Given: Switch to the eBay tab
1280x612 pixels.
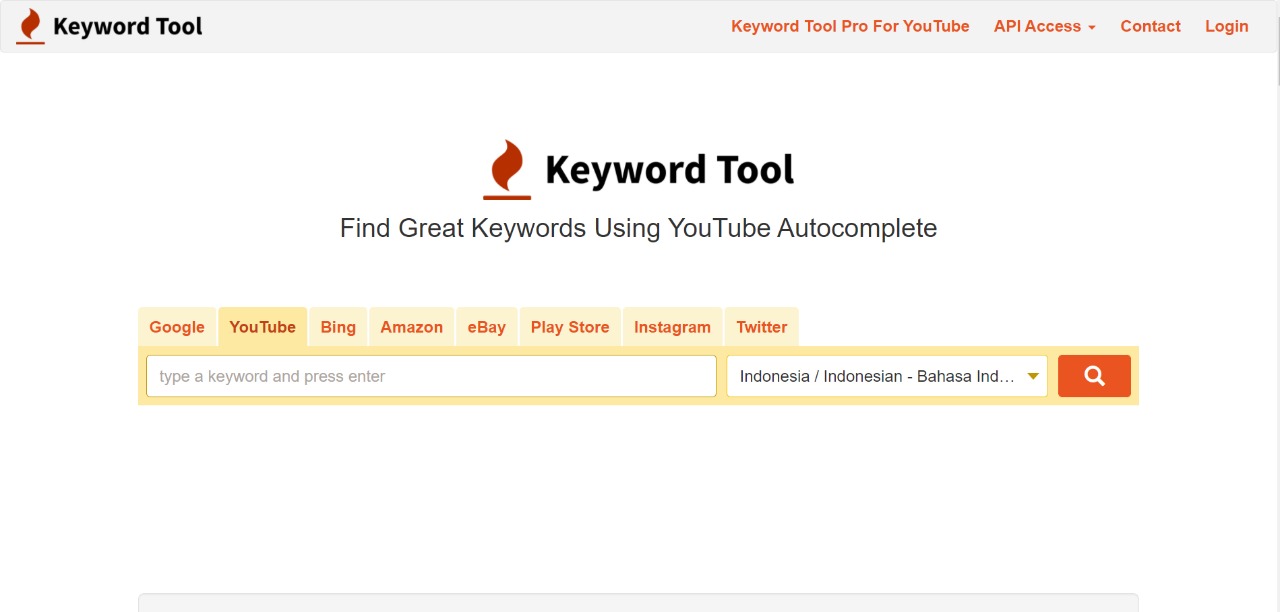Looking at the screenshot, I should pos(486,327).
